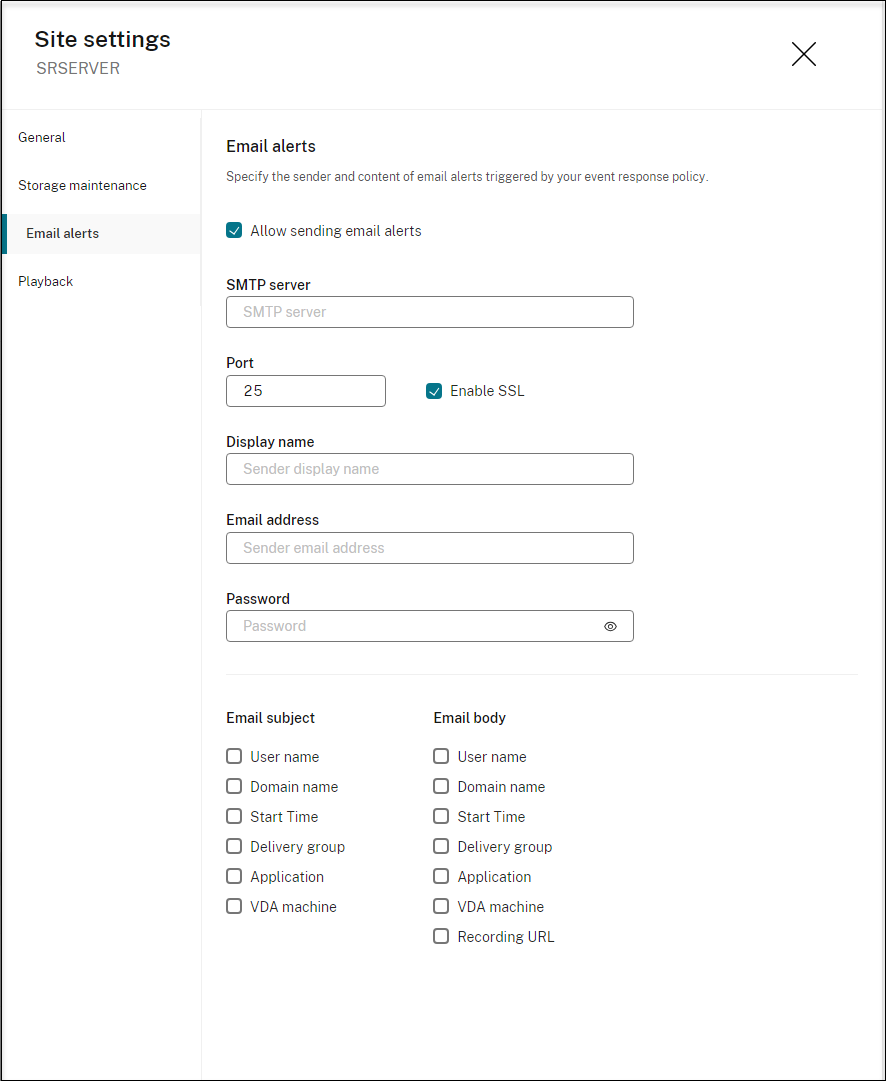Click the SMTP server input field

pos(430,312)
